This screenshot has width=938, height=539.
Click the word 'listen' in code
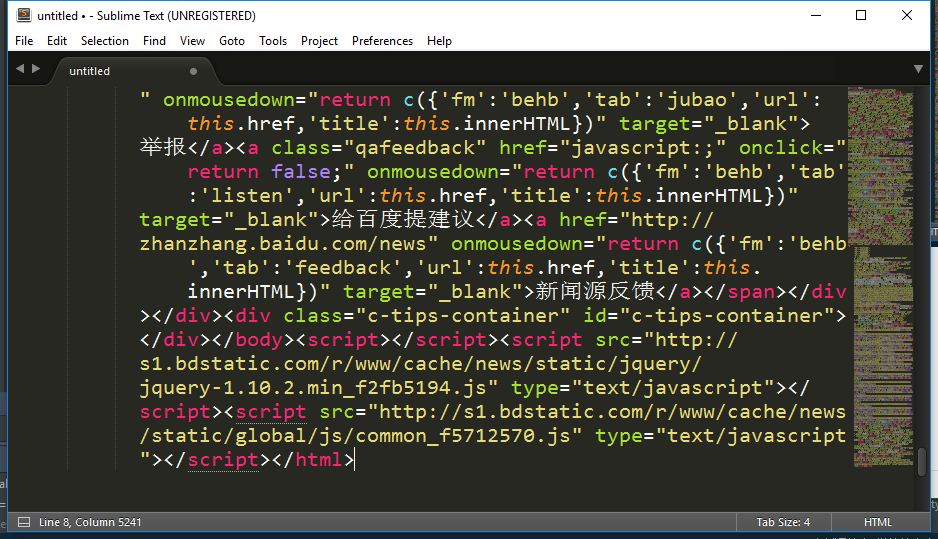[x=247, y=196]
